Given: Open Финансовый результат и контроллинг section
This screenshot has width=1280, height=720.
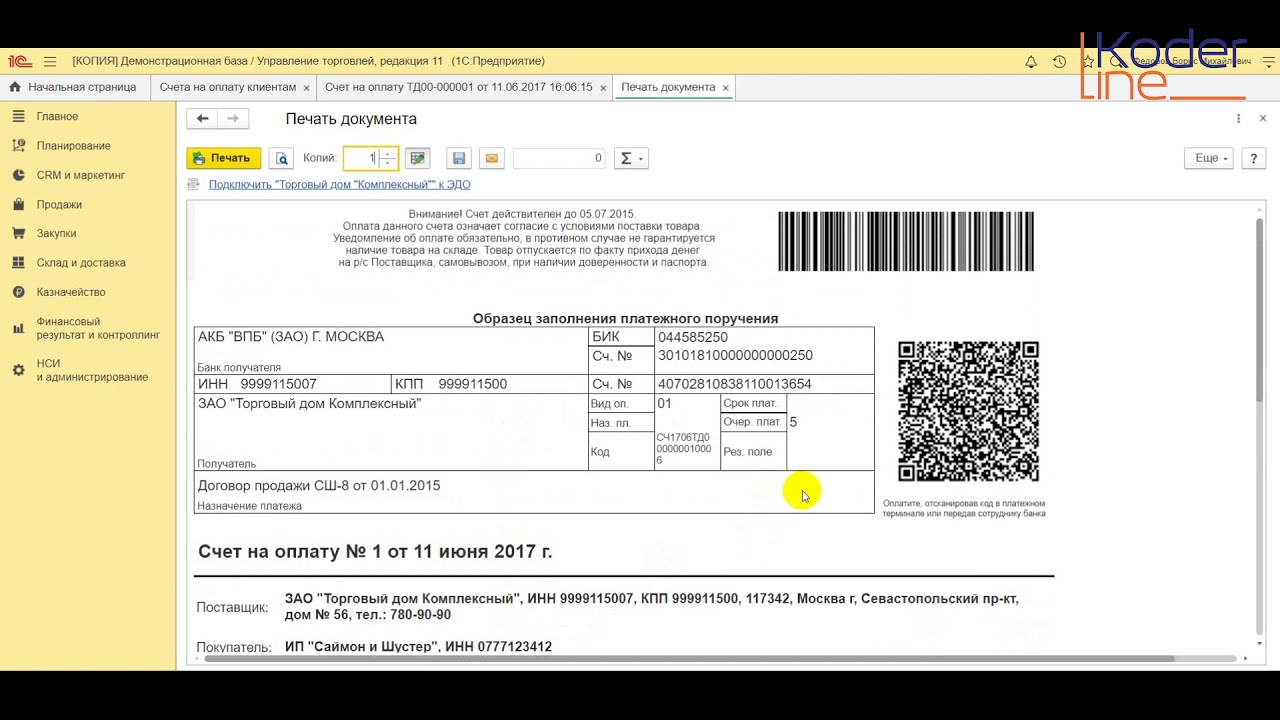Looking at the screenshot, I should coord(97,328).
